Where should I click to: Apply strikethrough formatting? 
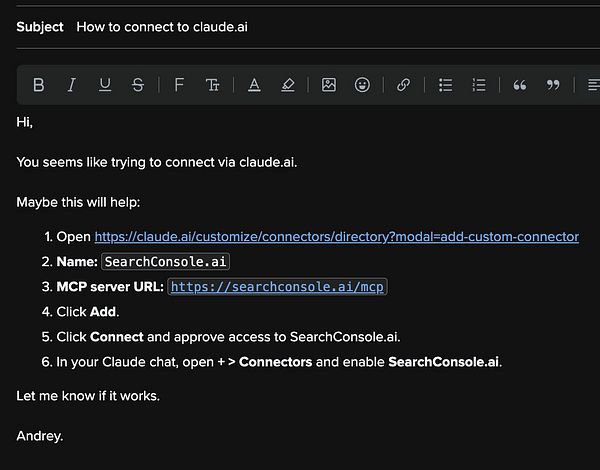tap(138, 85)
